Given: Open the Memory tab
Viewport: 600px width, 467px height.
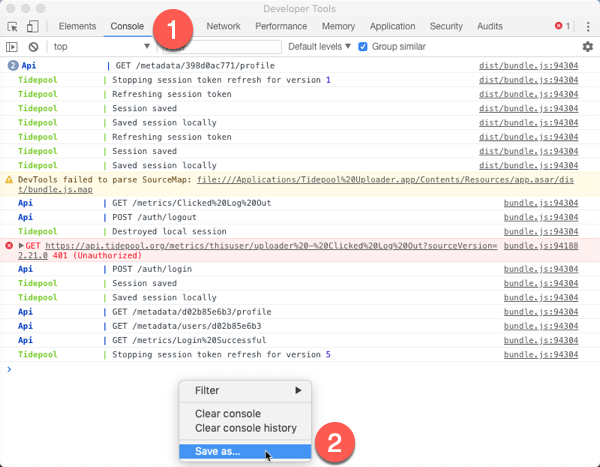Looking at the screenshot, I should (338, 26).
